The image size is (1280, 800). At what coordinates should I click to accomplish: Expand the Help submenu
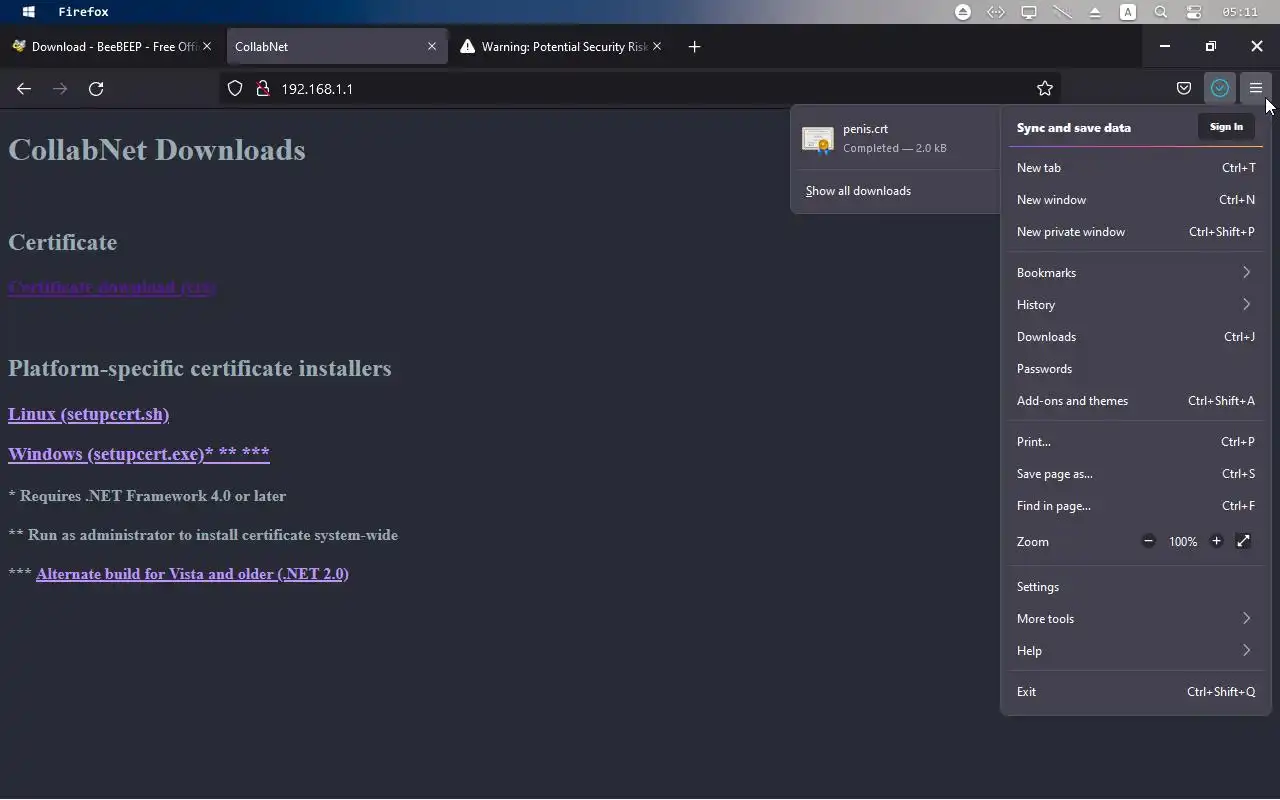click(x=1136, y=651)
